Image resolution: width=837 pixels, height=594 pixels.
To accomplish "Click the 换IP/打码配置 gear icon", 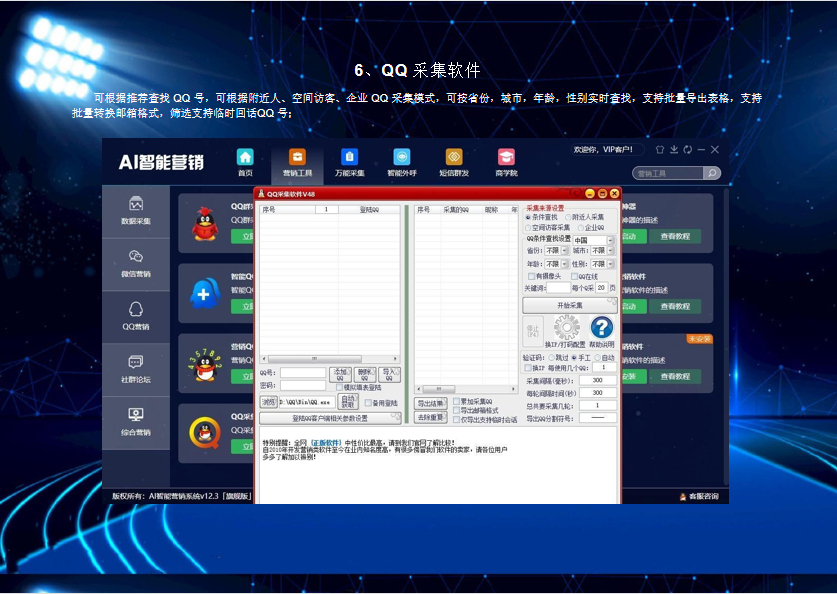I will [566, 327].
